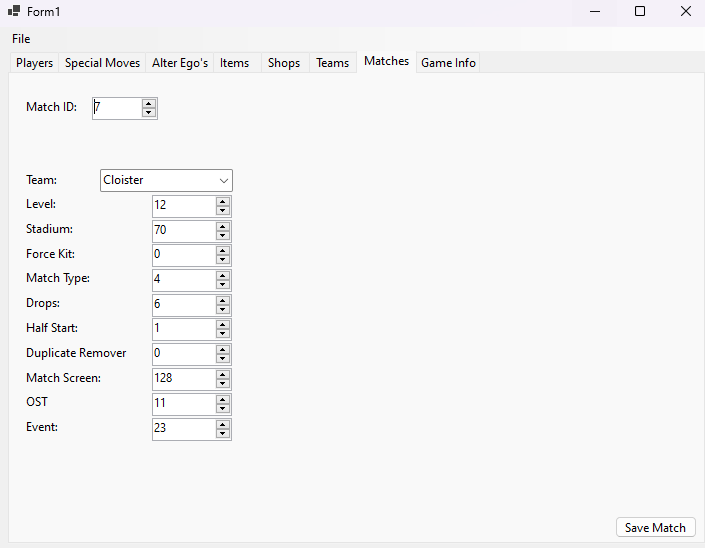Increase the Match Screen value
The image size is (705, 548).
click(223, 374)
